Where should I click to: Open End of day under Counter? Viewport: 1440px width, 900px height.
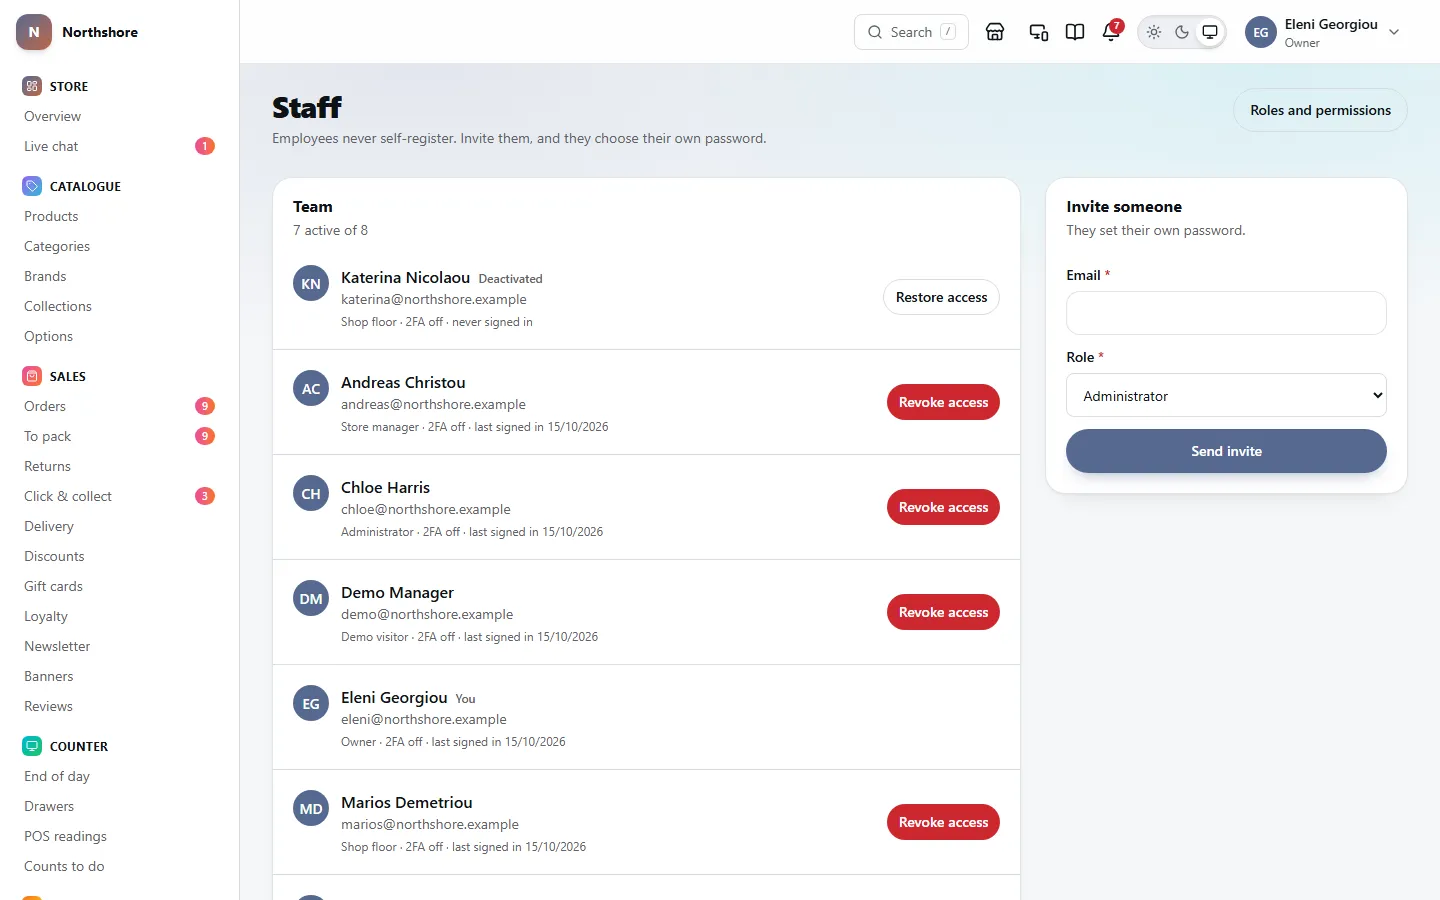(57, 776)
